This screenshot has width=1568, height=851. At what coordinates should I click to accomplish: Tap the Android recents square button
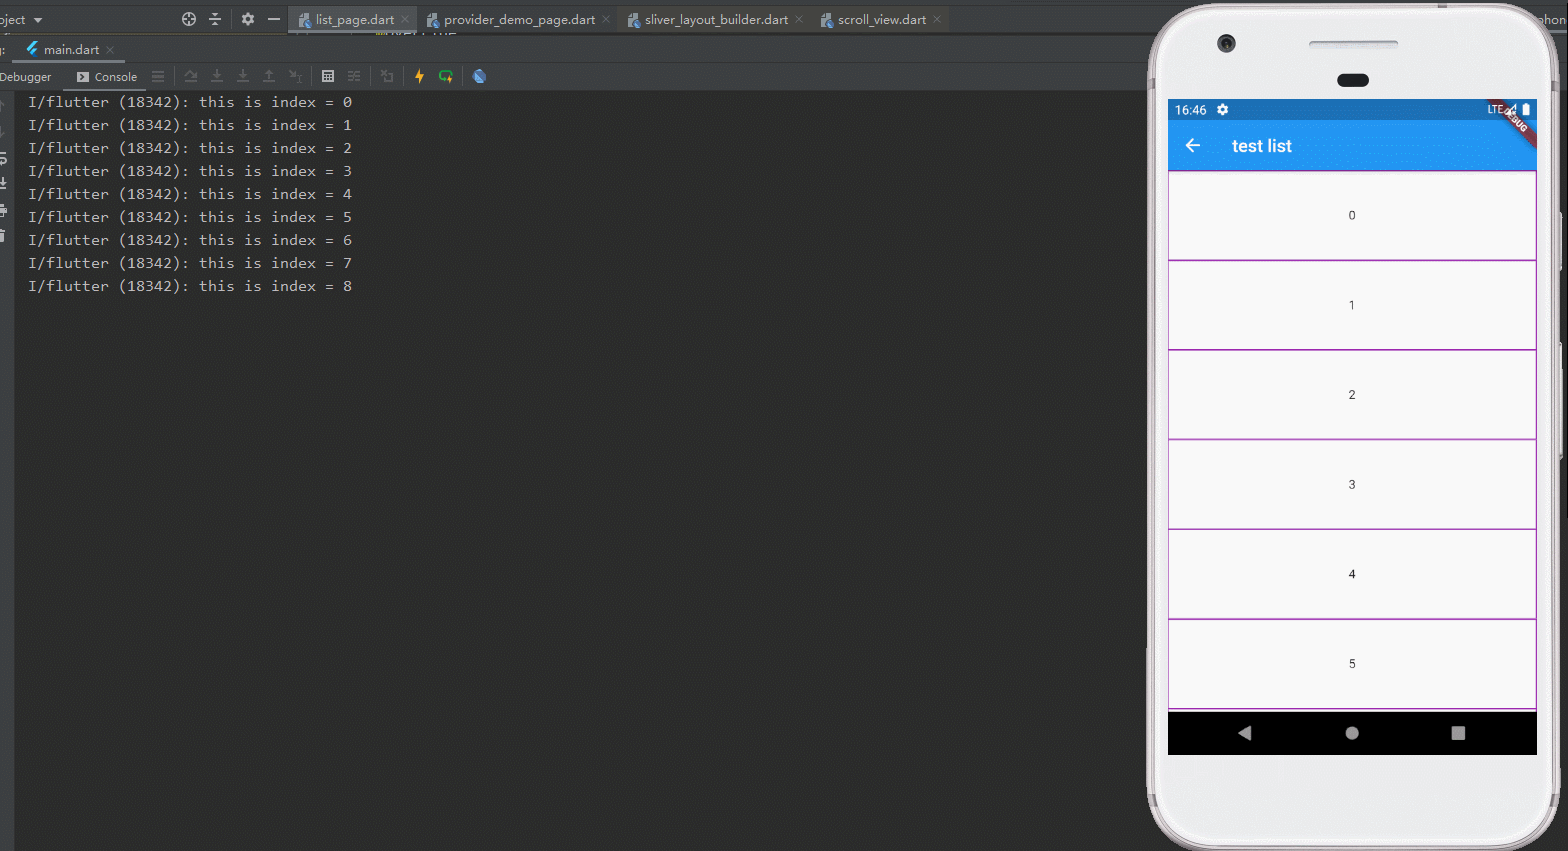[1458, 733]
